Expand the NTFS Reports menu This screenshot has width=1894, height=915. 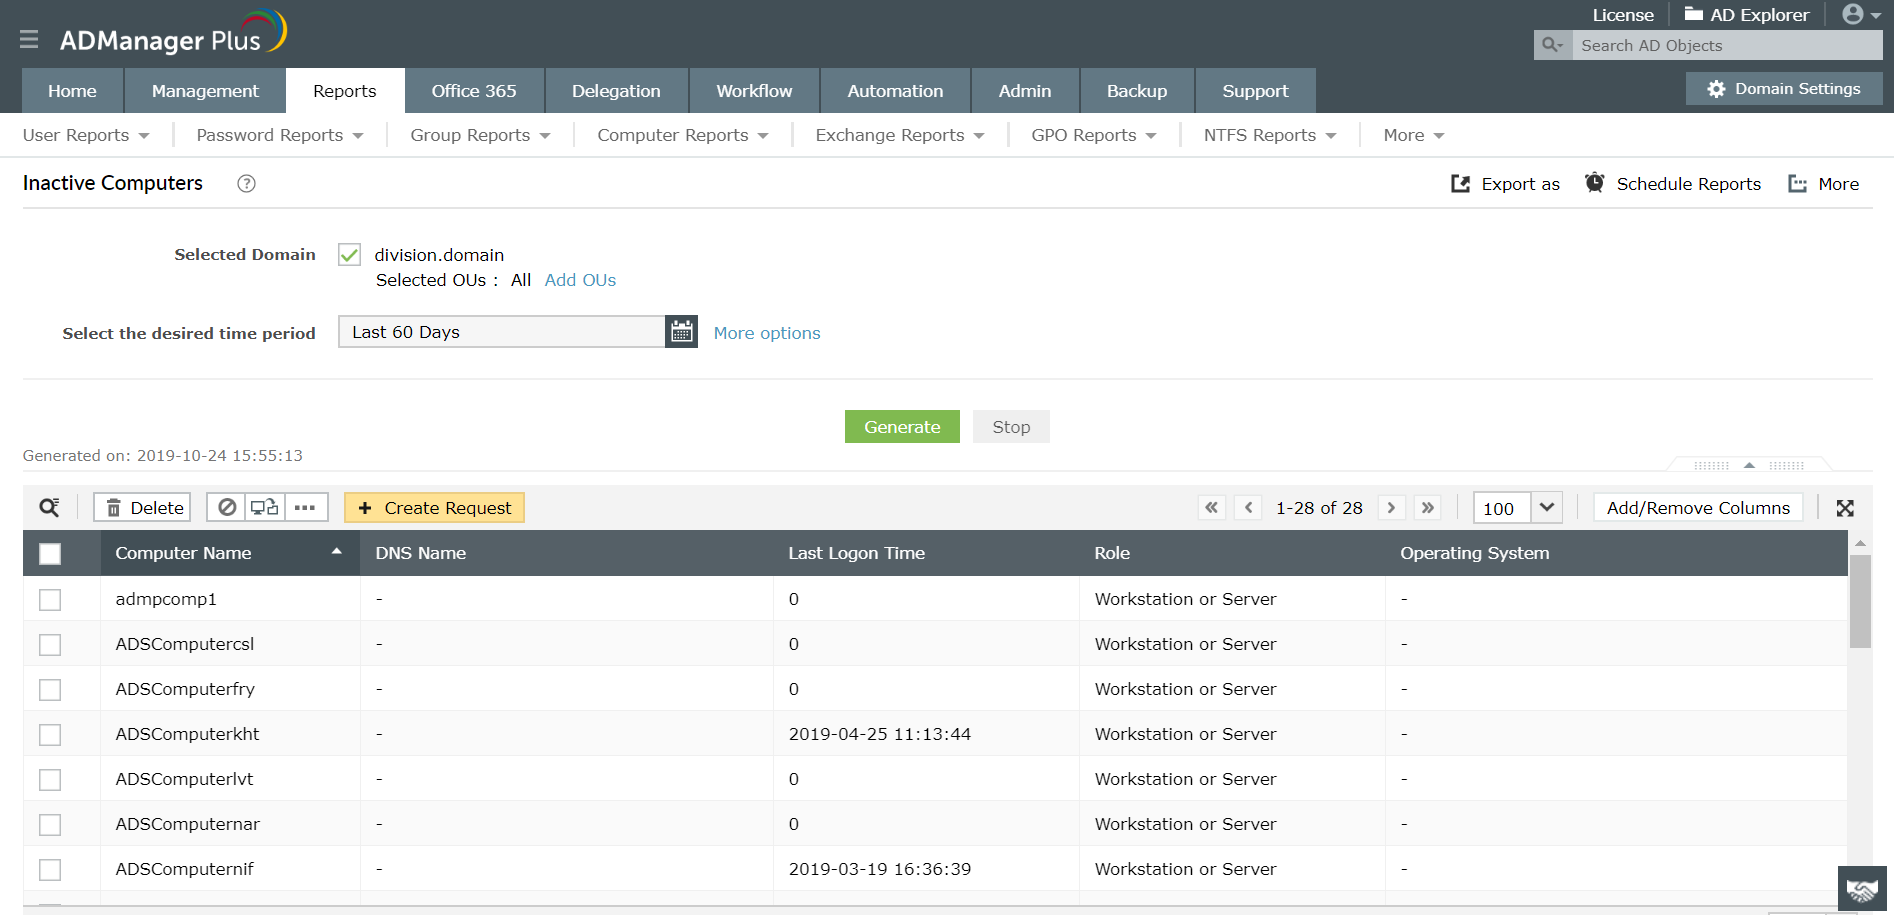(1269, 135)
